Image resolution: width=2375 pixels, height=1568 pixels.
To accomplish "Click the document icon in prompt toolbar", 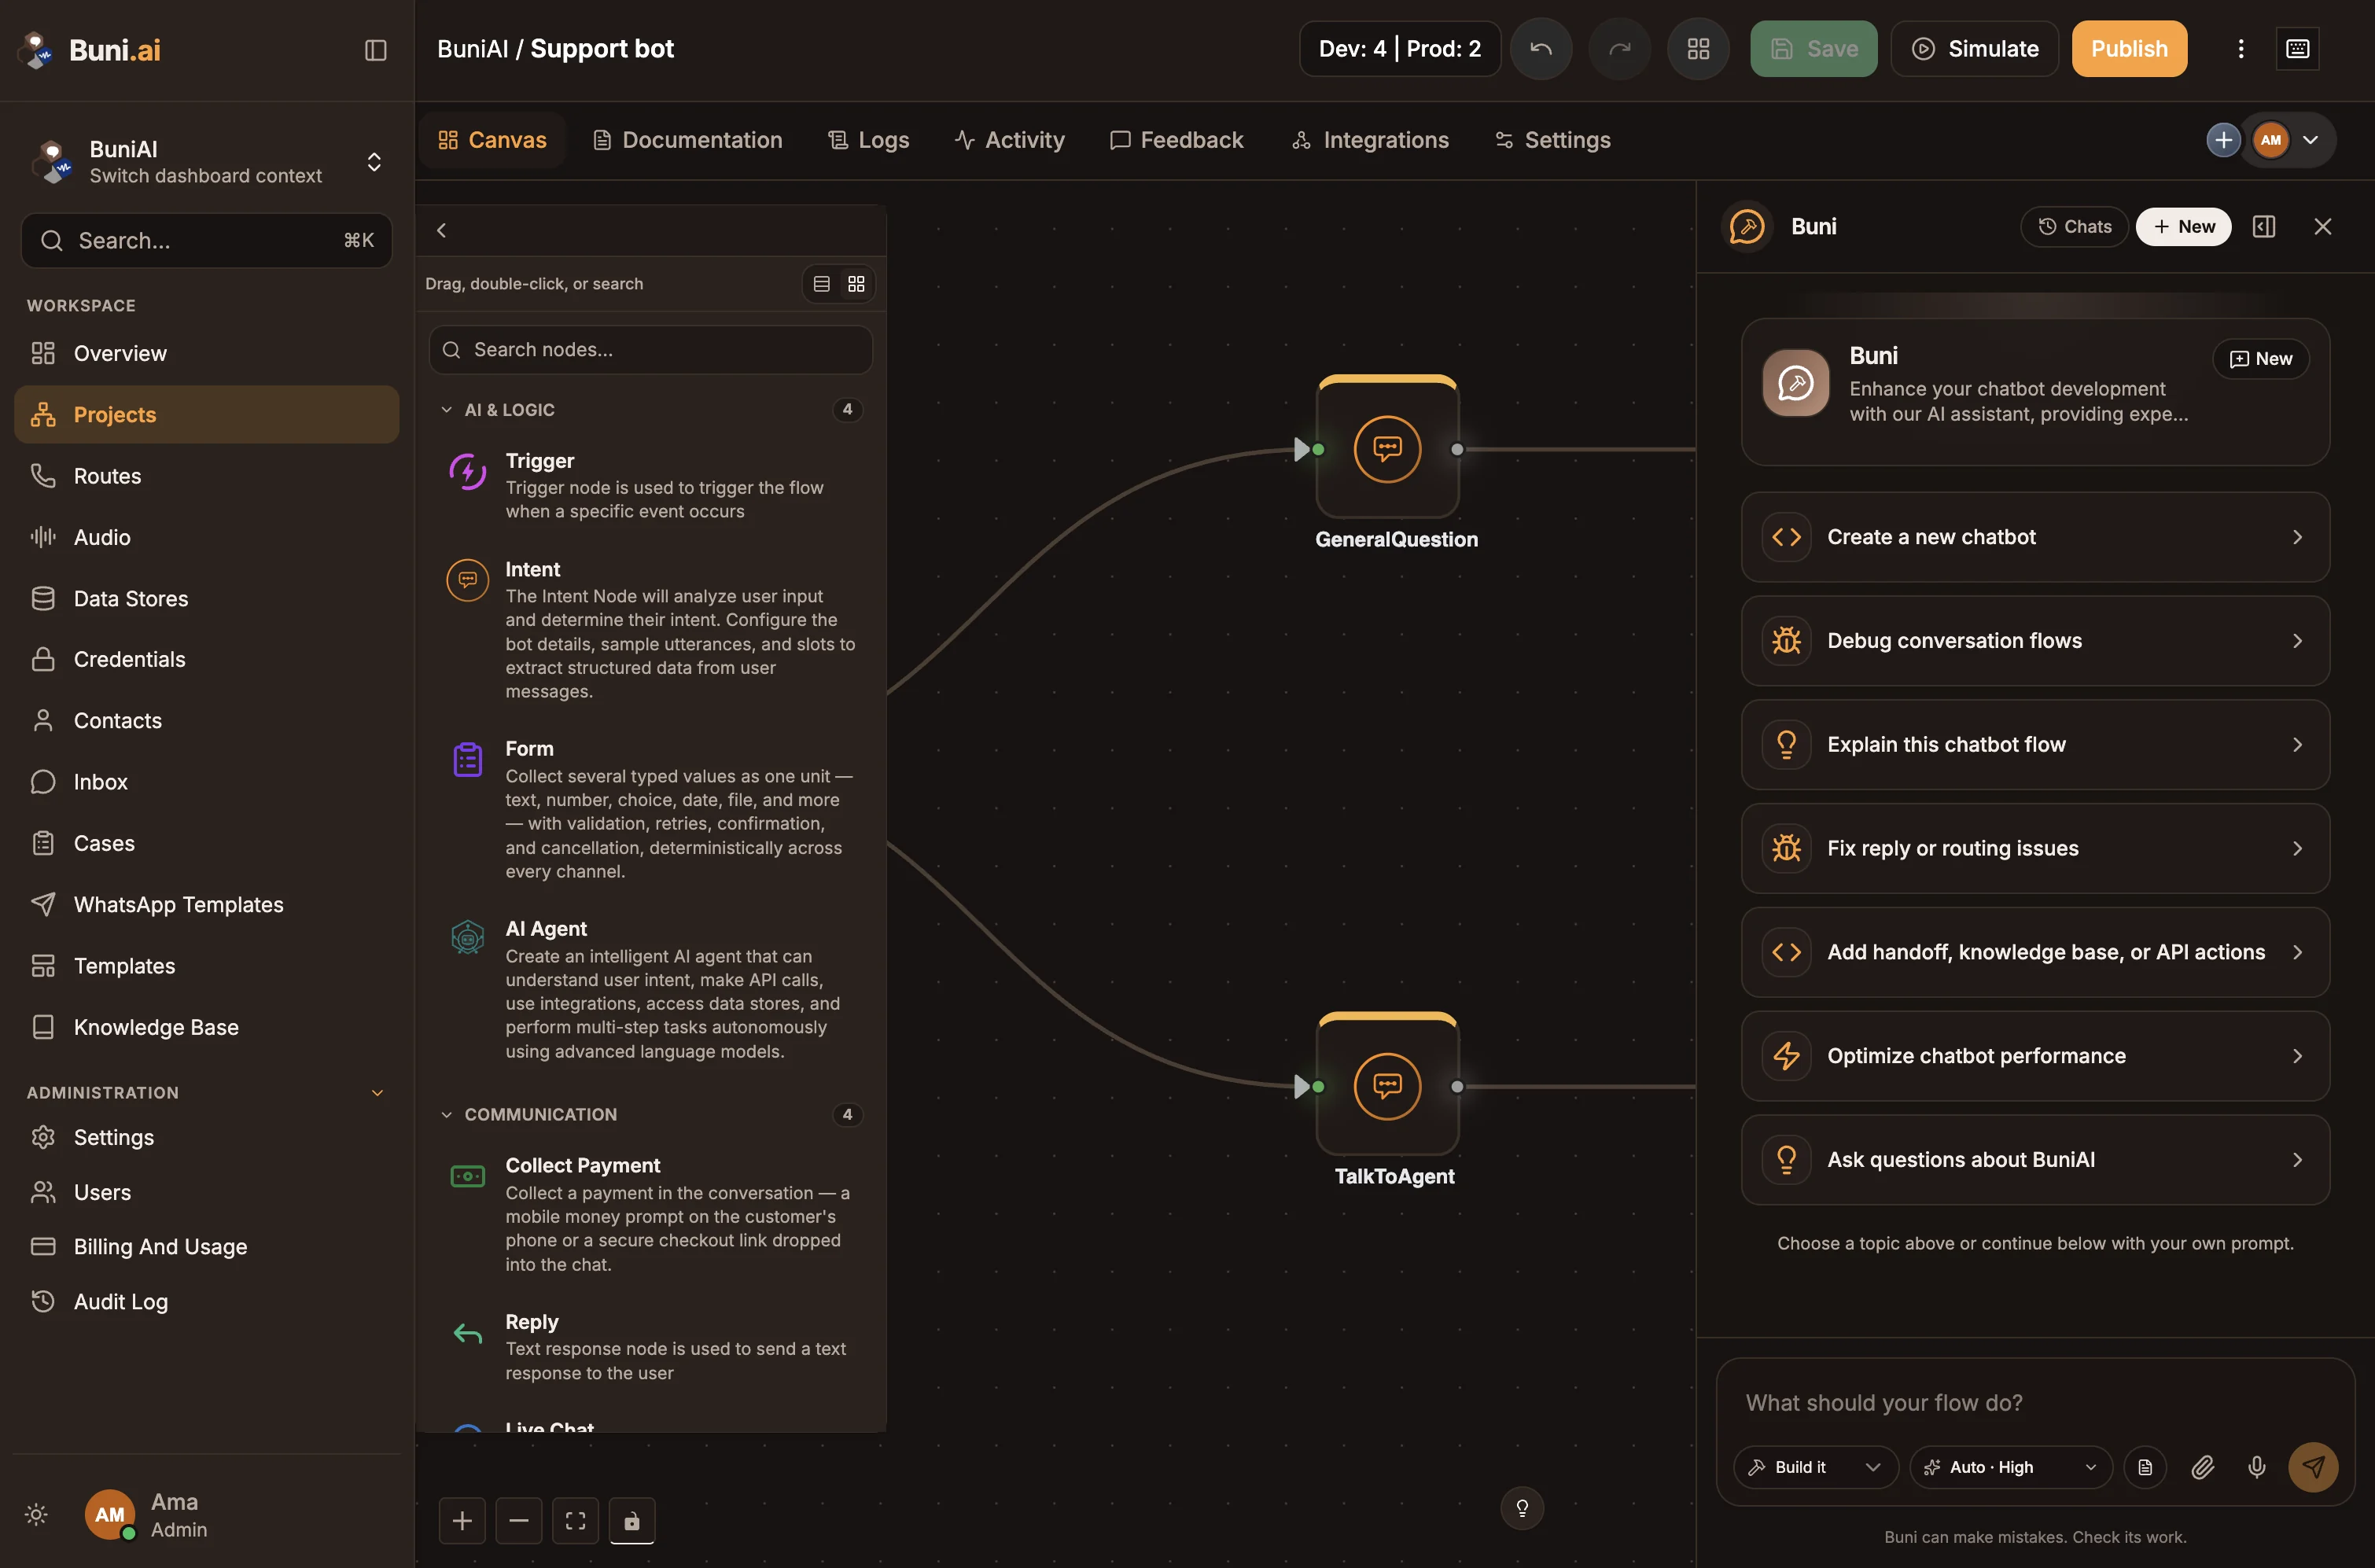I will point(2145,1467).
